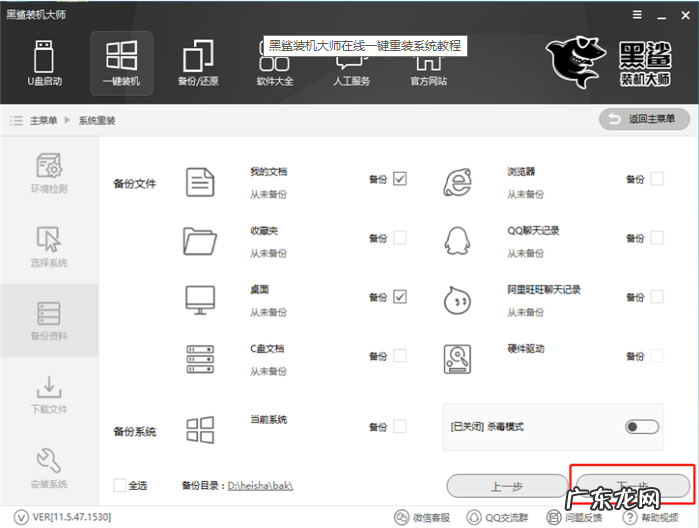Click 主菜单 breadcrumb
This screenshot has height=528, width=699.
(43, 120)
